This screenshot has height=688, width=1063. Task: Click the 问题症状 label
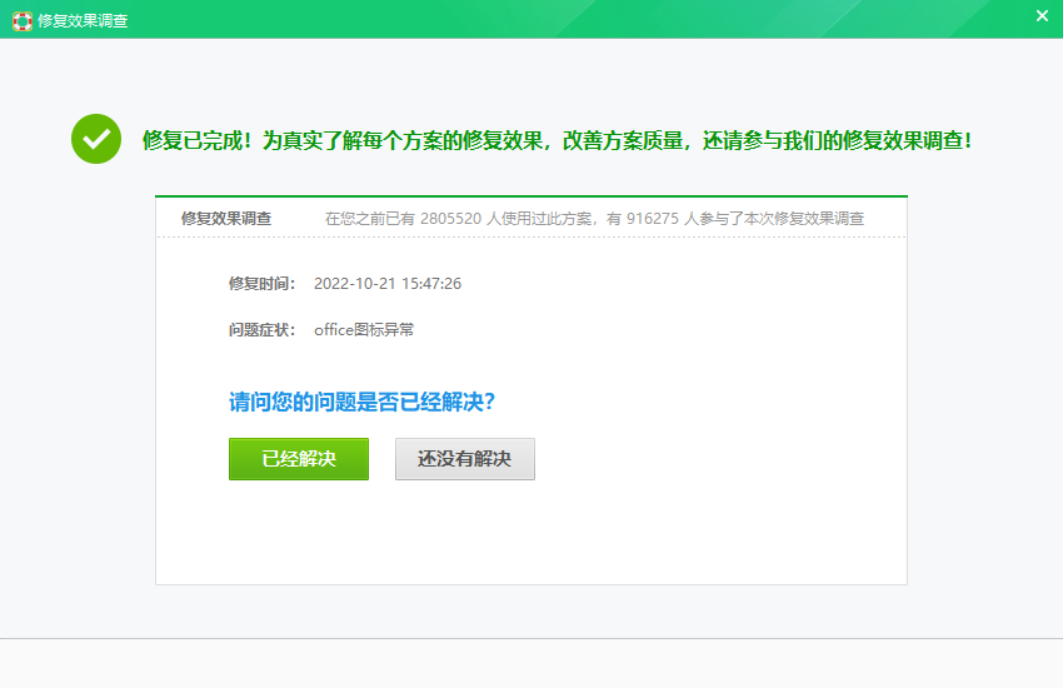[262, 329]
